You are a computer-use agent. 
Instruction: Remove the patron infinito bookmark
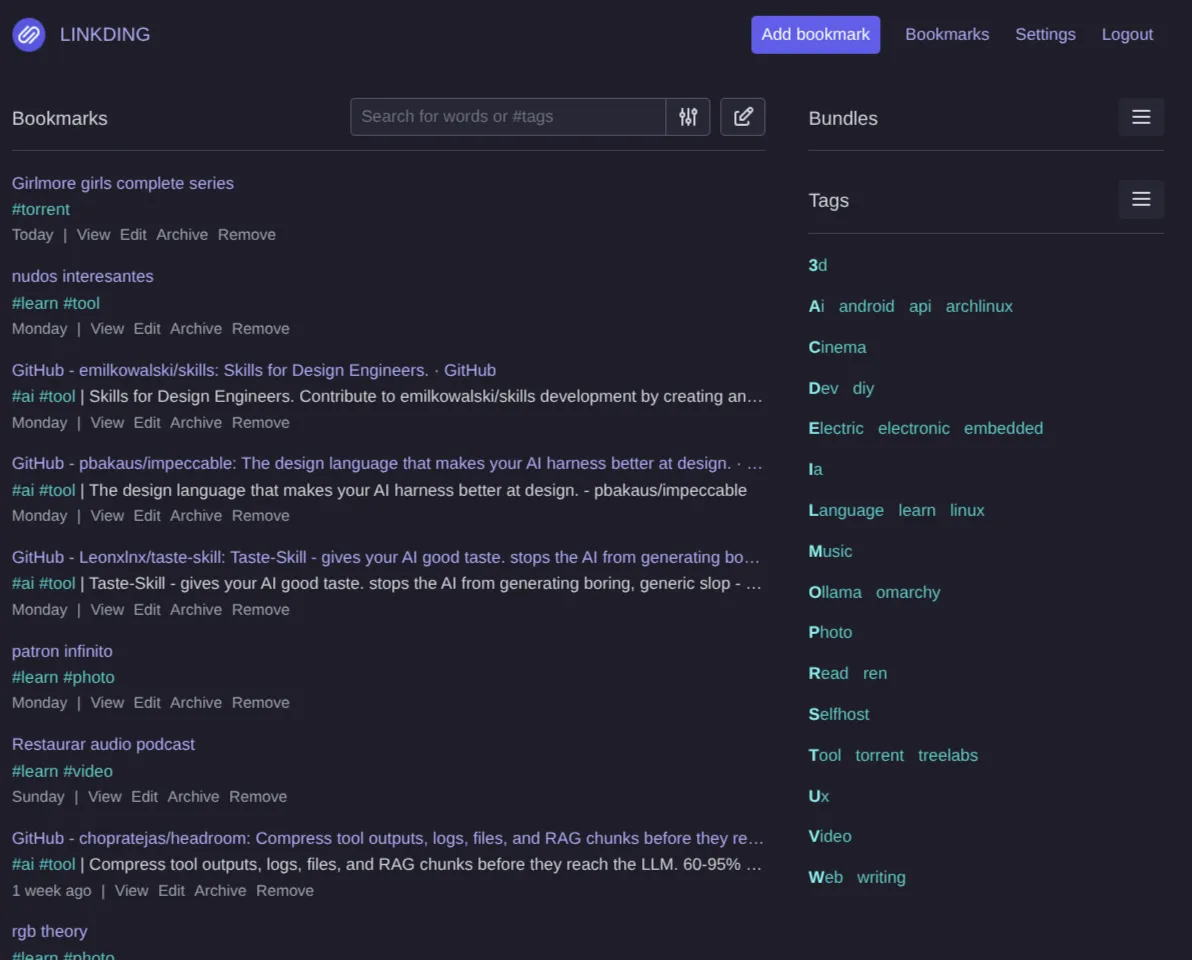(x=261, y=702)
